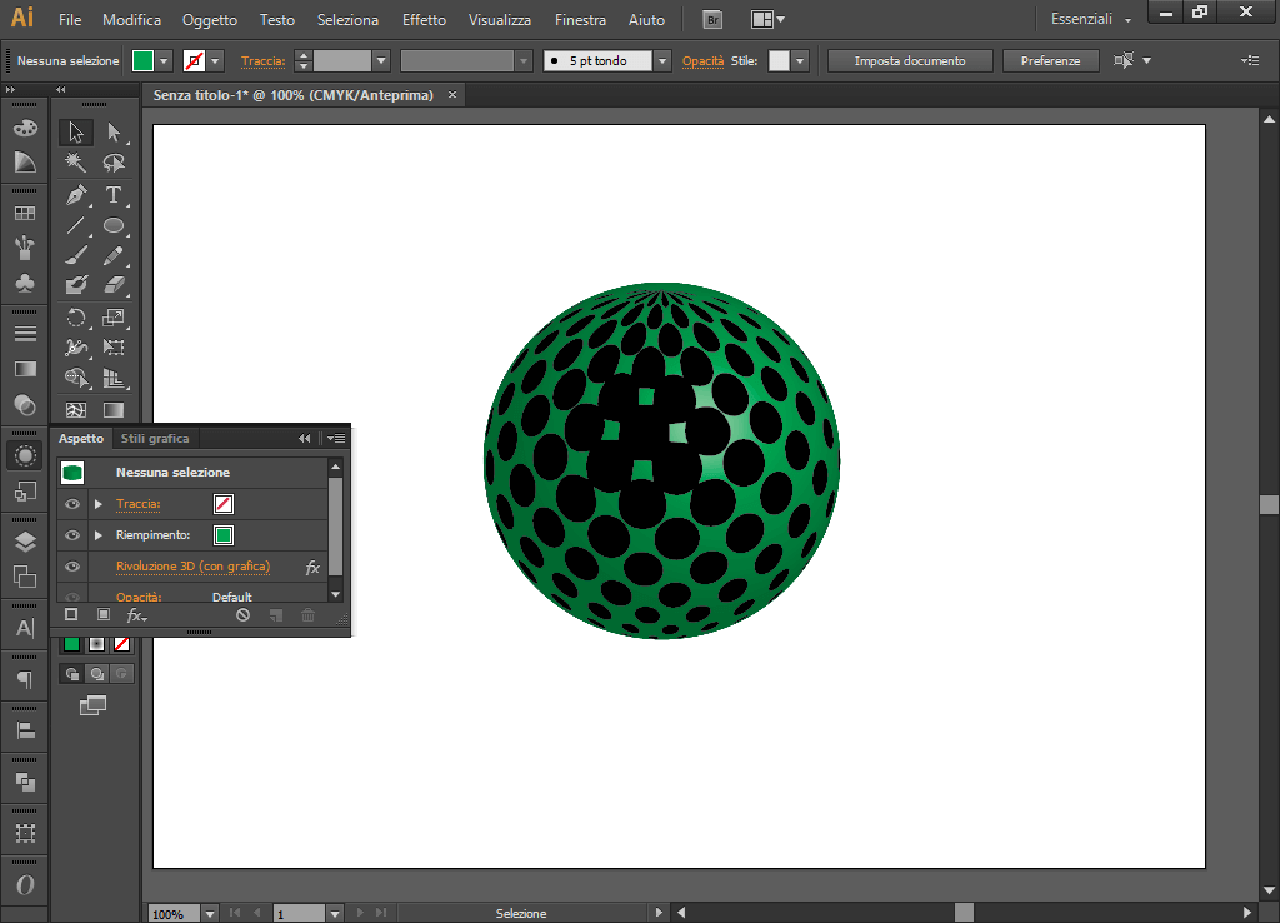Toggle visibility of Rivoluzione 3D effect
This screenshot has width=1280, height=923.
coord(72,567)
